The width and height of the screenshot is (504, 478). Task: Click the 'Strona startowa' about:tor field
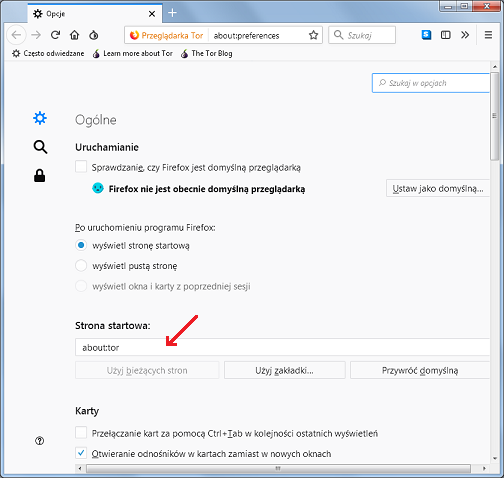click(x=282, y=347)
